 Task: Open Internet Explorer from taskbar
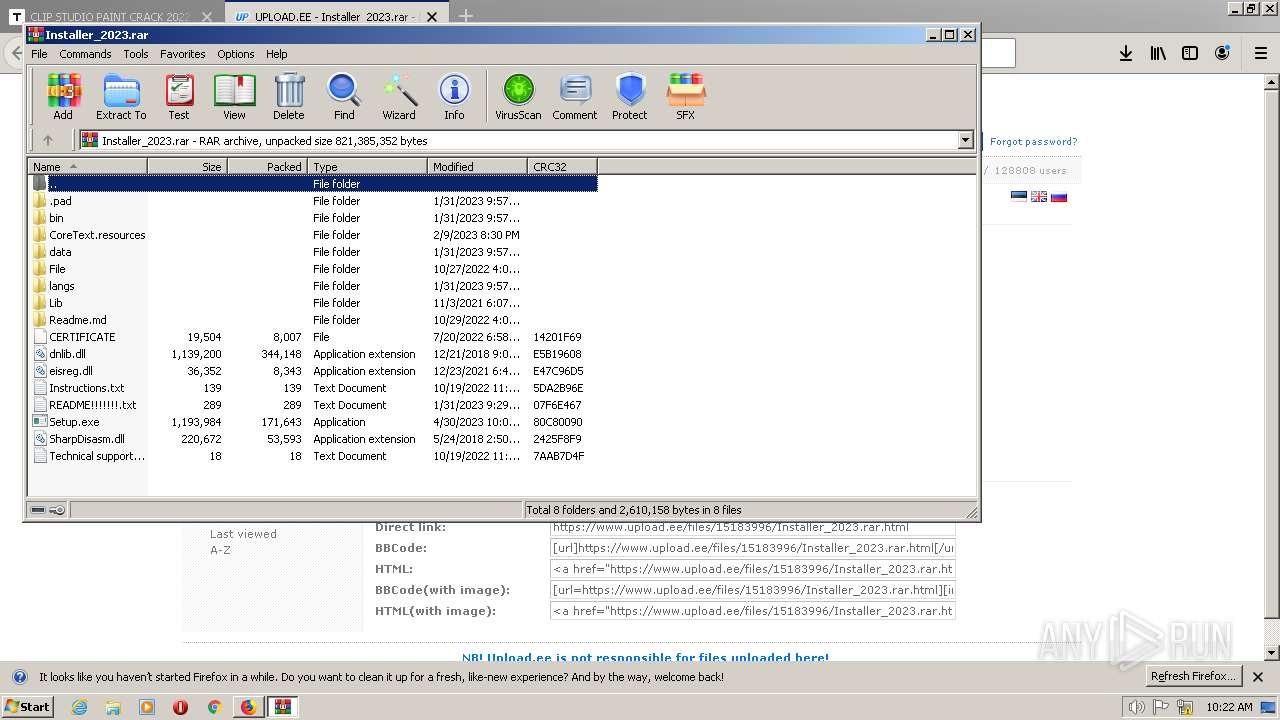point(79,707)
